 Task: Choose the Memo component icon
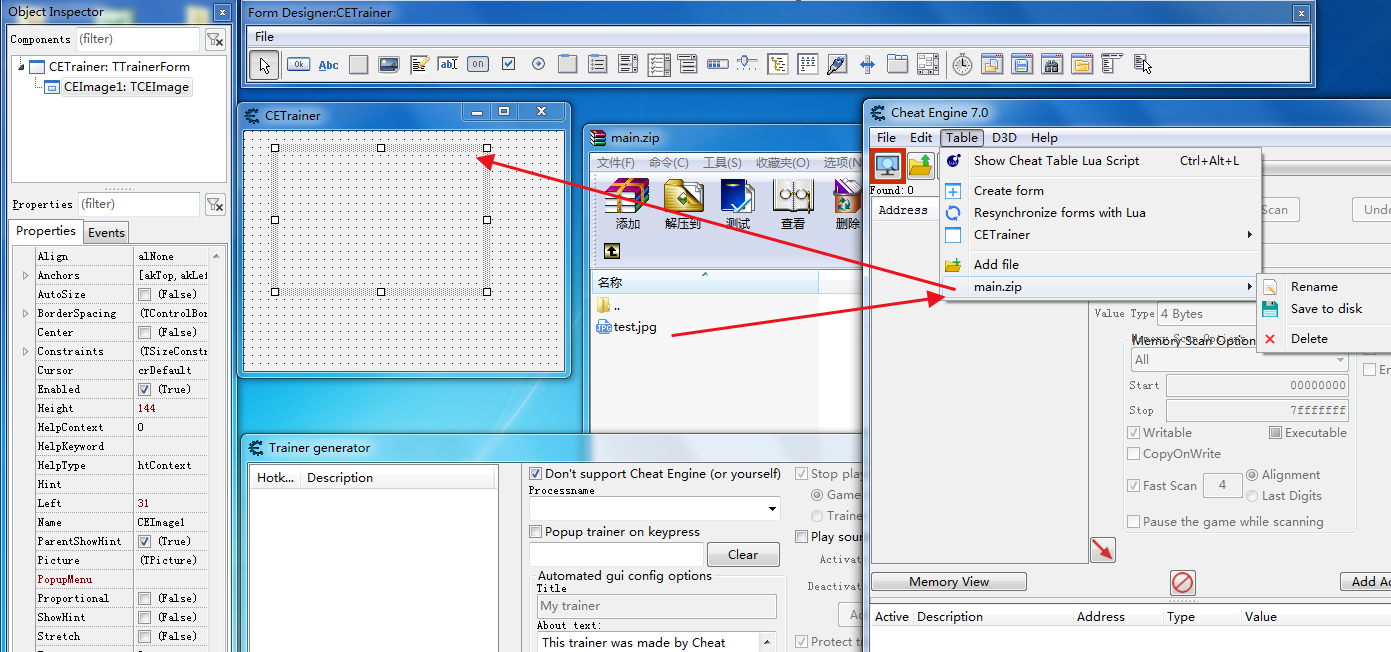[x=418, y=65]
